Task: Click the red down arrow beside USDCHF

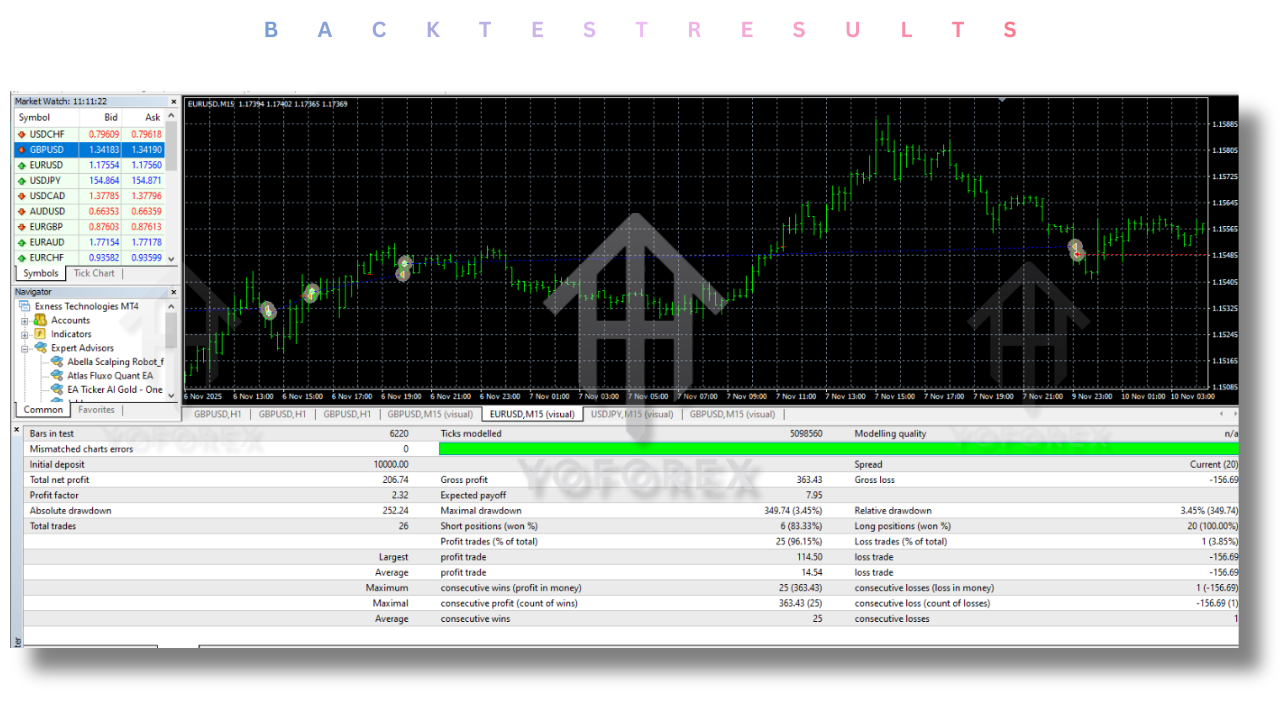Action: coord(21,134)
